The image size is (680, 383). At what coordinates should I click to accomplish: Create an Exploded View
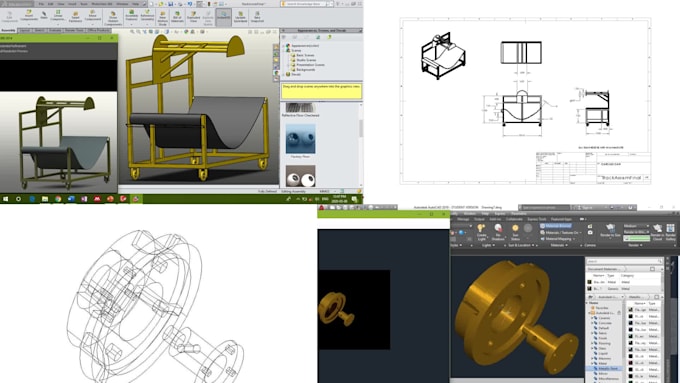(x=193, y=17)
